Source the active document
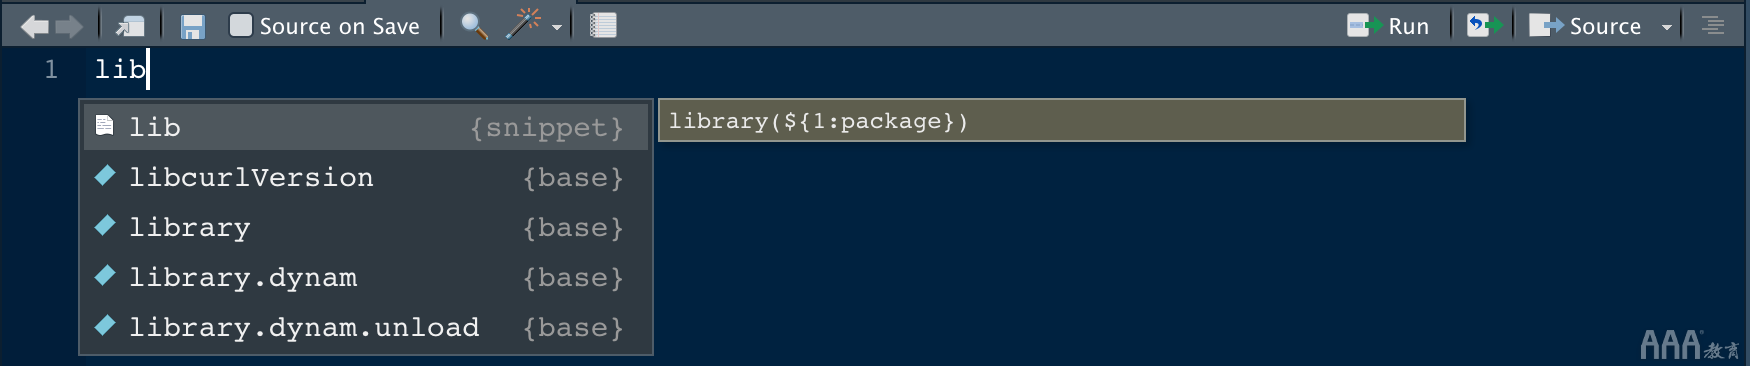 tap(1585, 26)
